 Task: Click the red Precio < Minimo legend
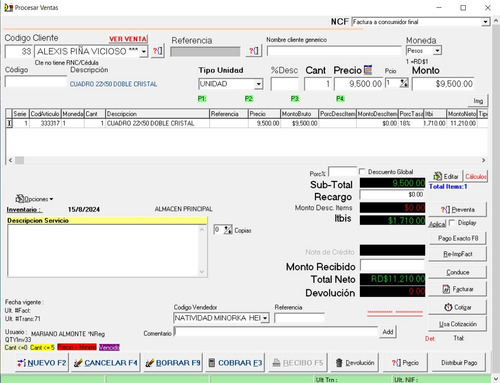(77, 347)
